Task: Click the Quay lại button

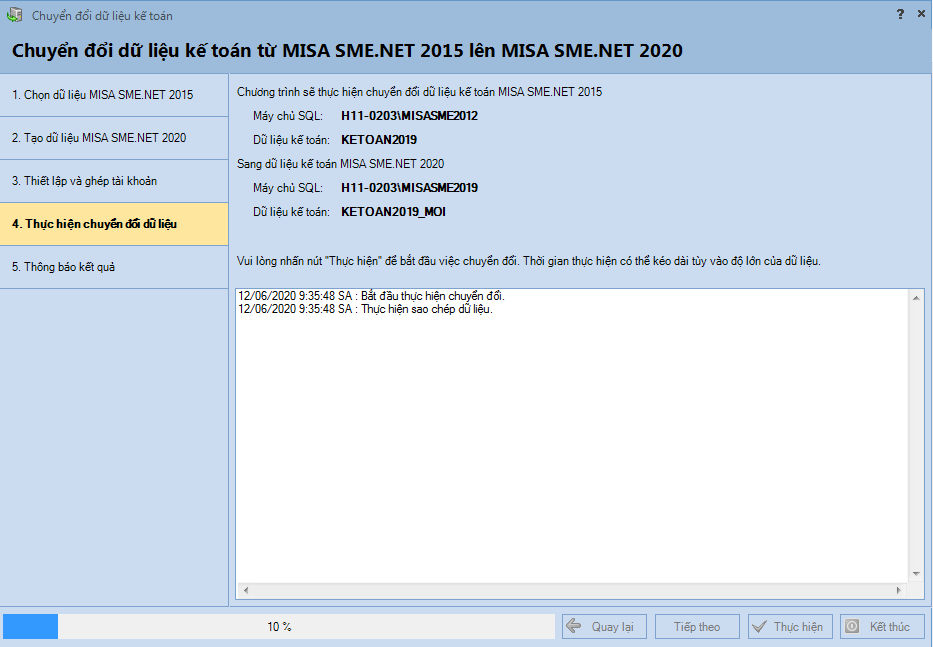Action: click(x=605, y=627)
